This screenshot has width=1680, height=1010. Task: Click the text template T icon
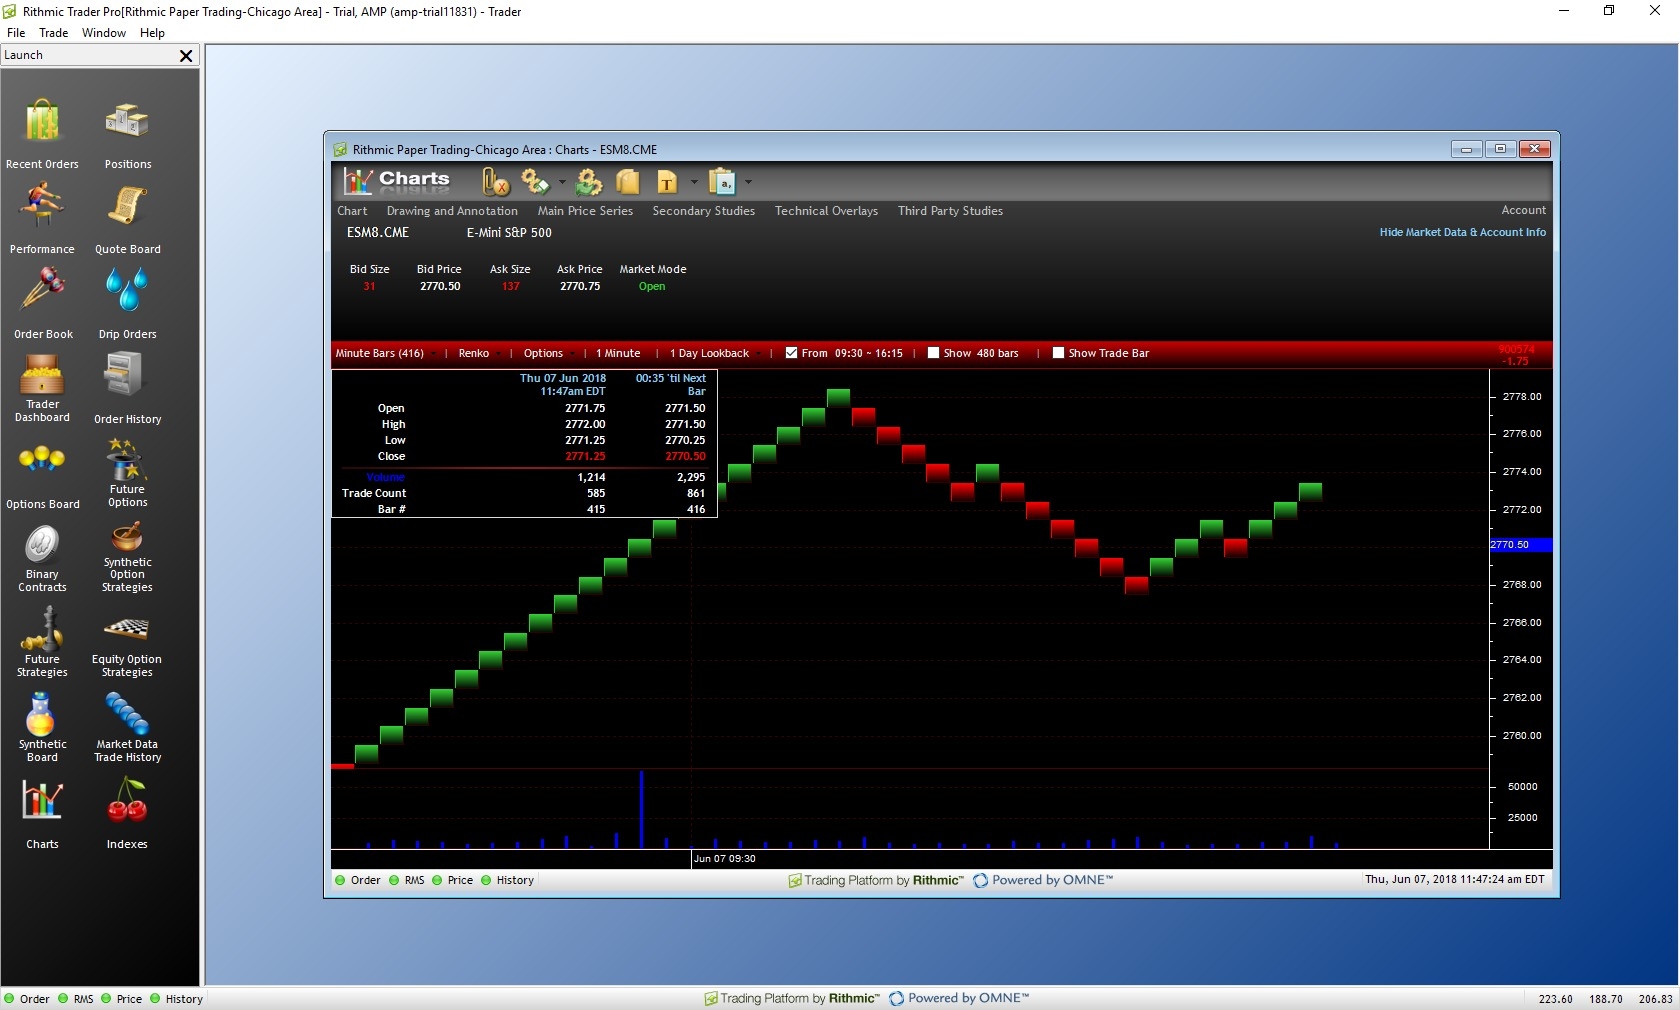[x=666, y=182]
